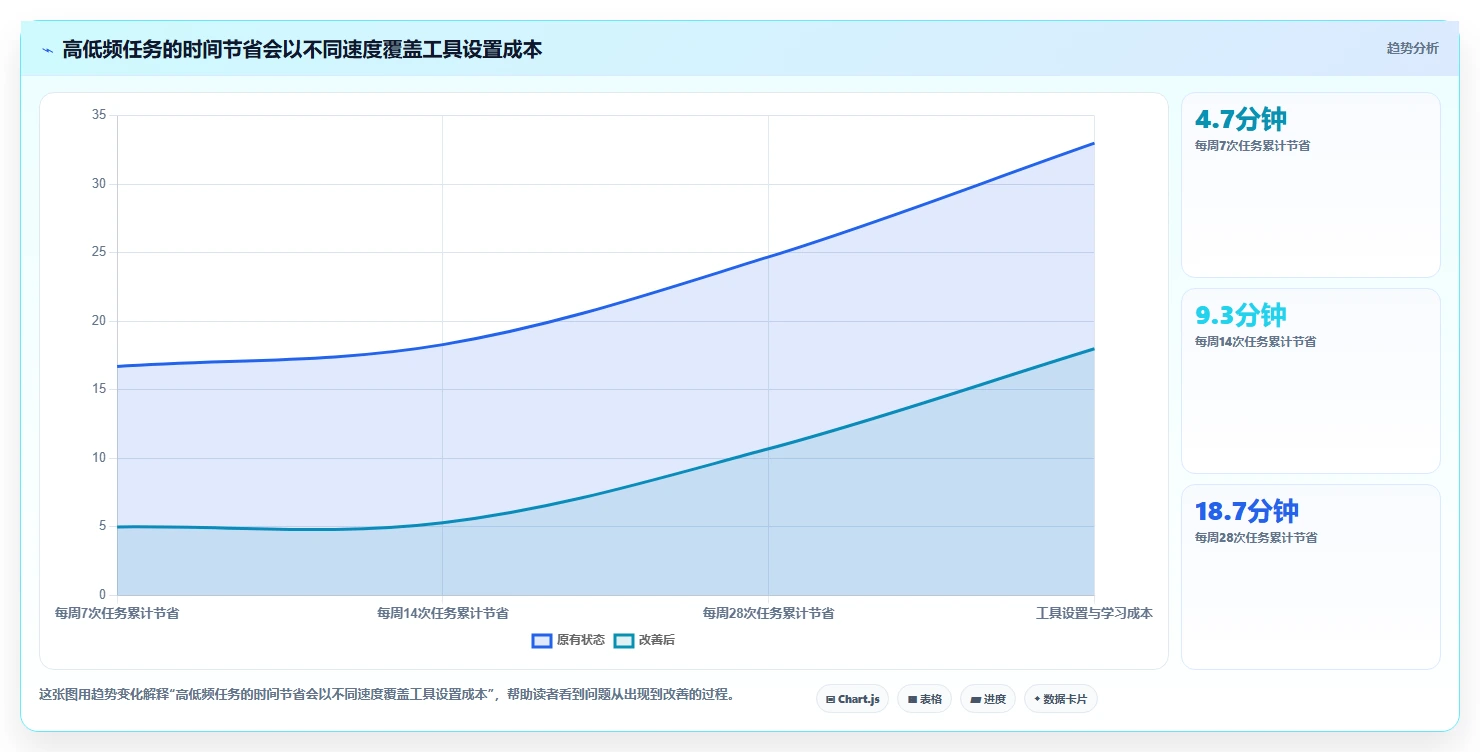Image resolution: width=1480 pixels, height=752 pixels.
Task: Click the 9.3分钟 stat card value
Action: [1240, 315]
